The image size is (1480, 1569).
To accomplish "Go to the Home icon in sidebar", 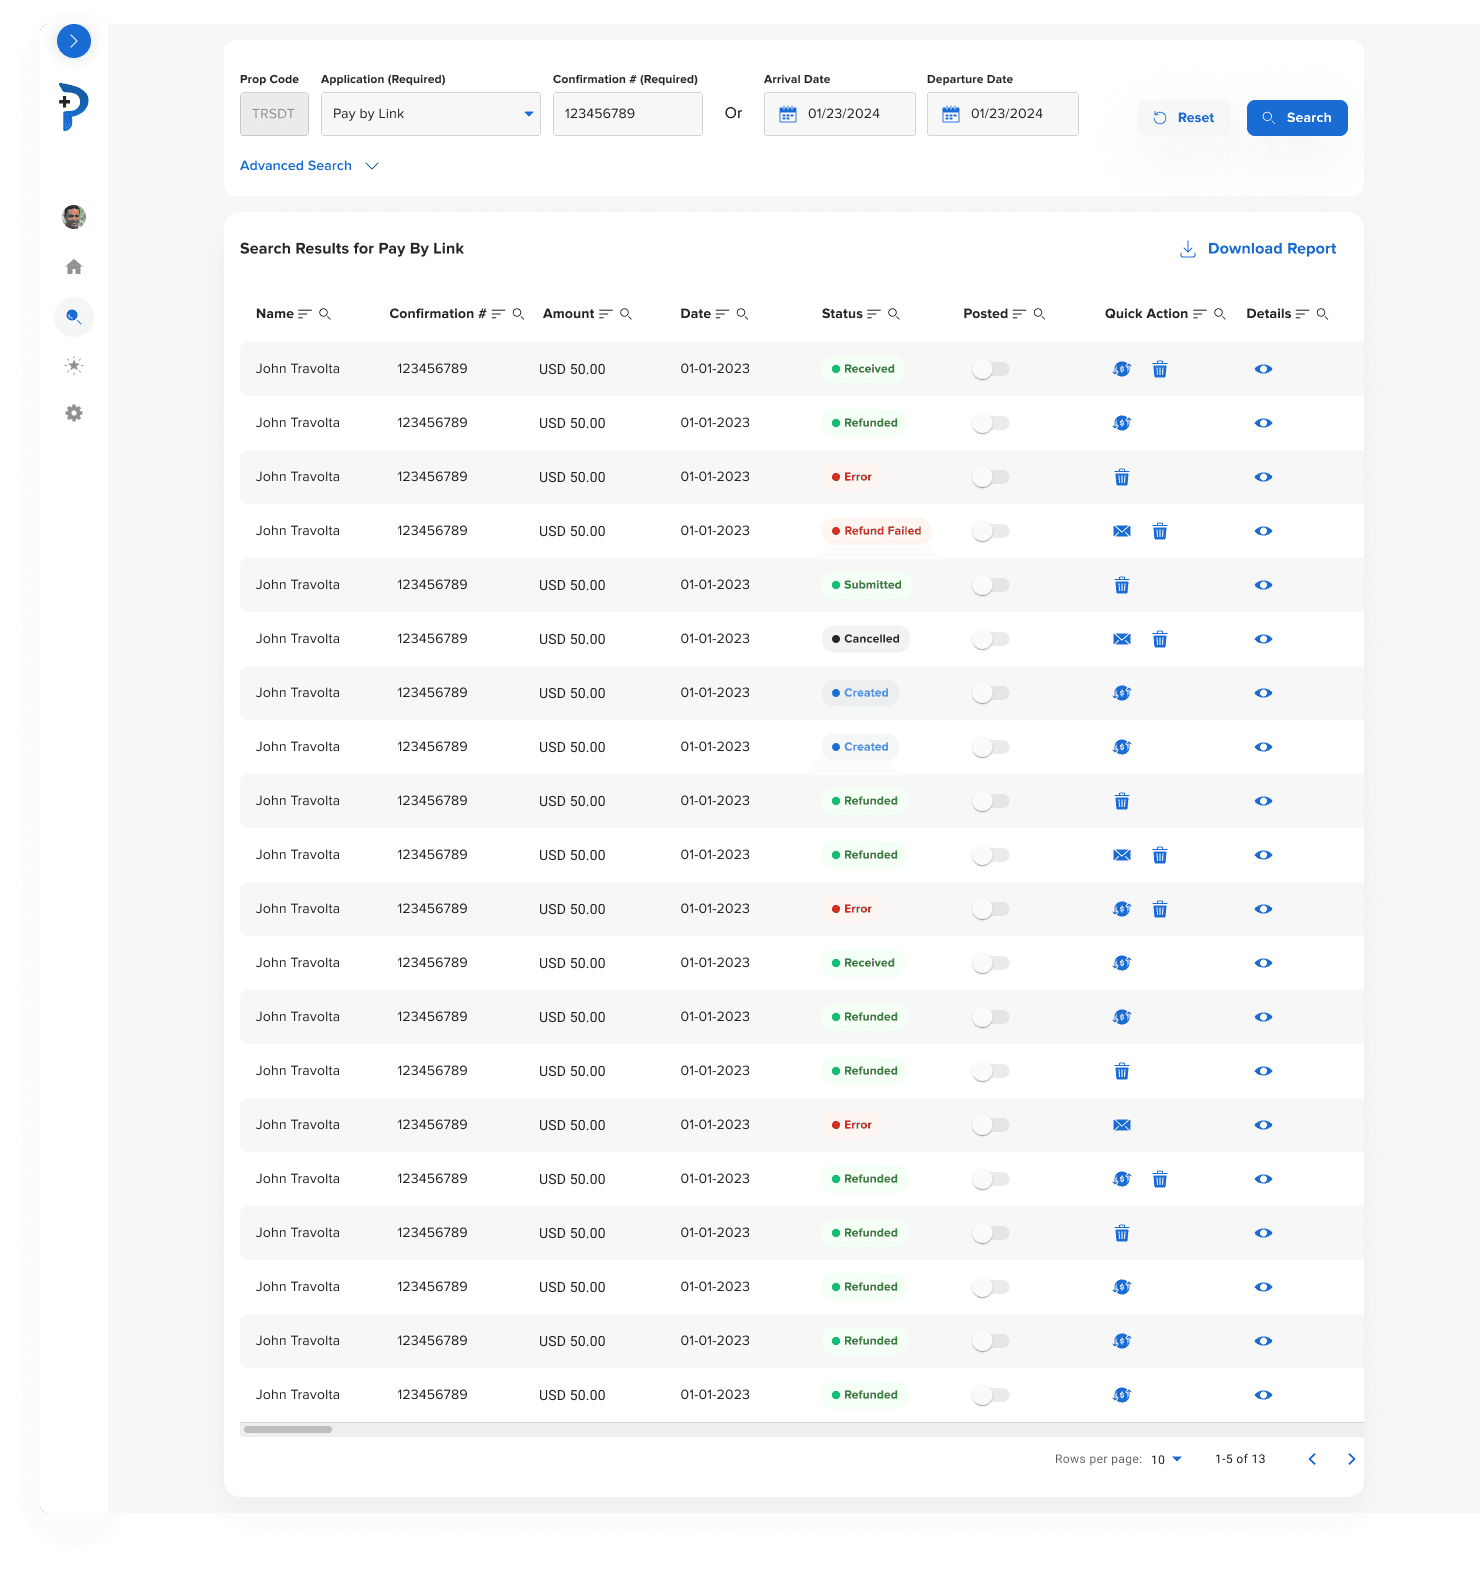I will (x=74, y=267).
